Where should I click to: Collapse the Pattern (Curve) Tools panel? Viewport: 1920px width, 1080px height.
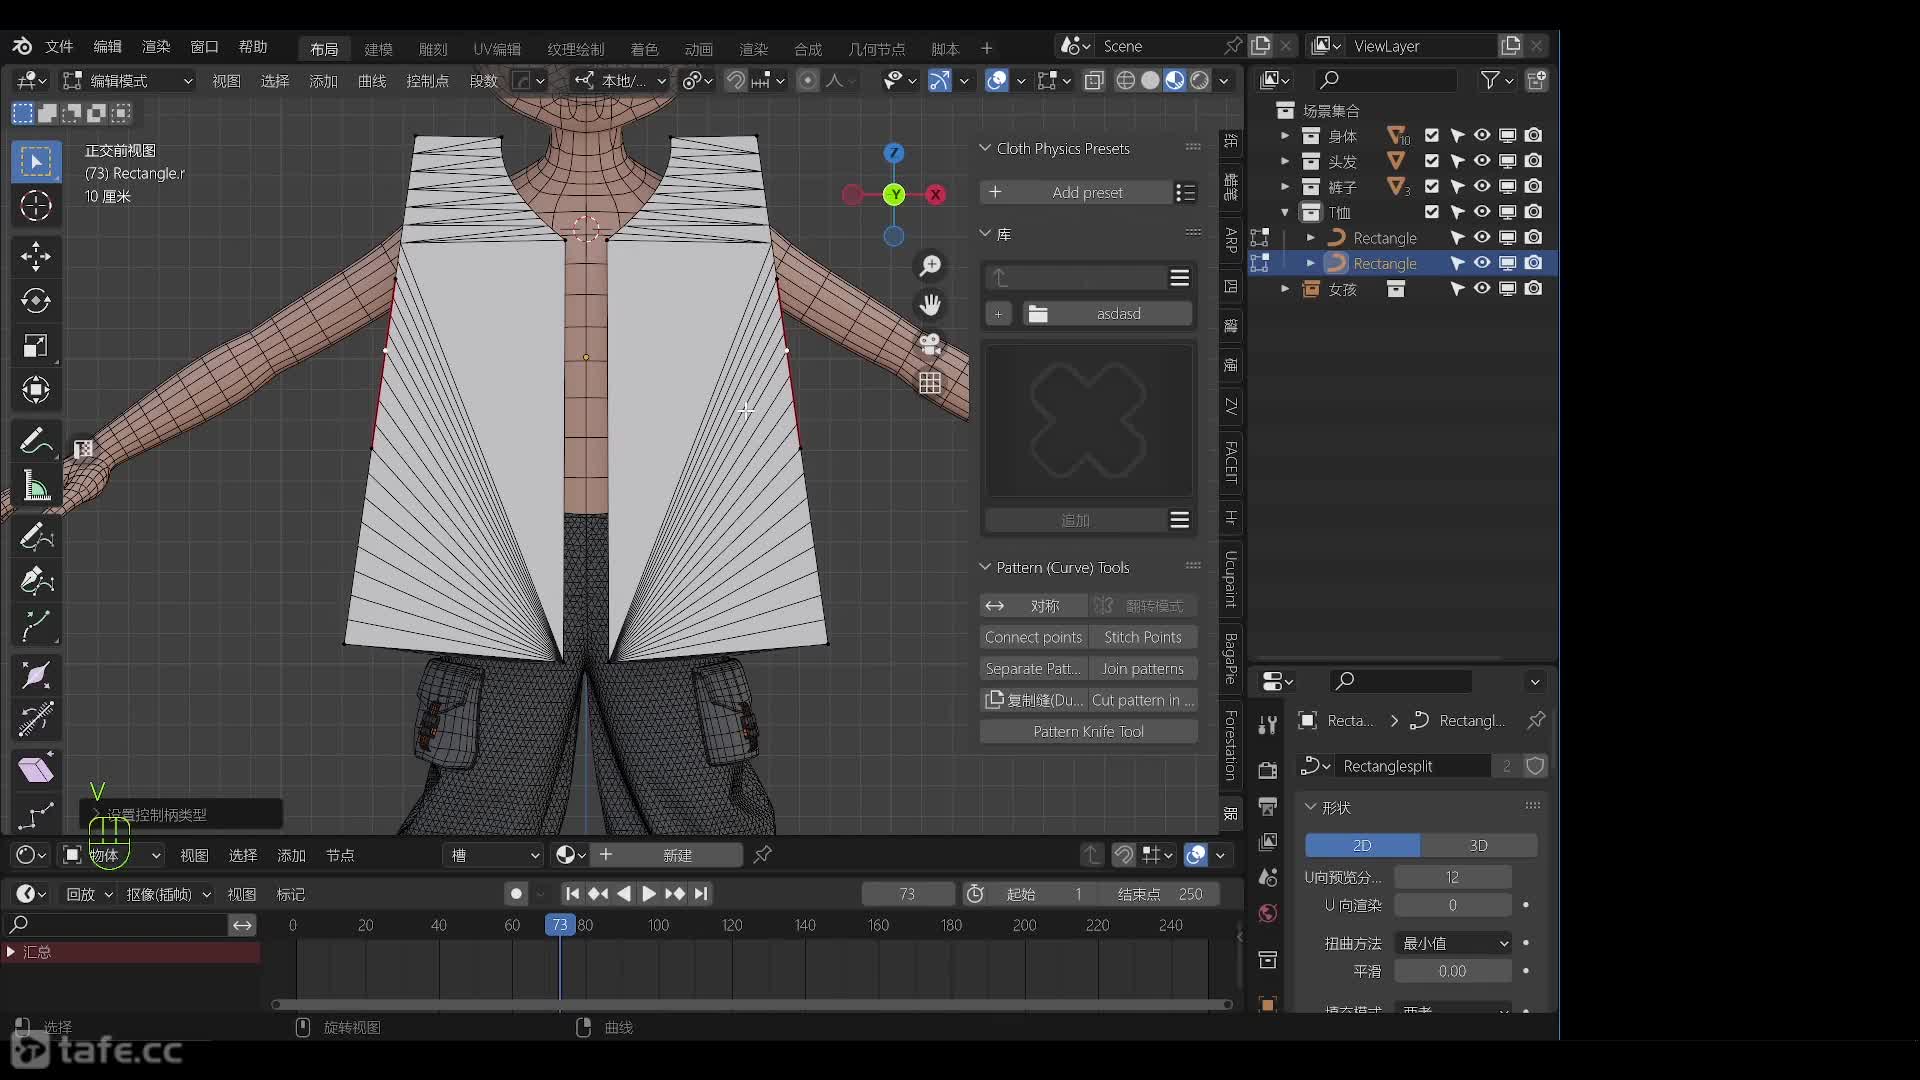985,567
